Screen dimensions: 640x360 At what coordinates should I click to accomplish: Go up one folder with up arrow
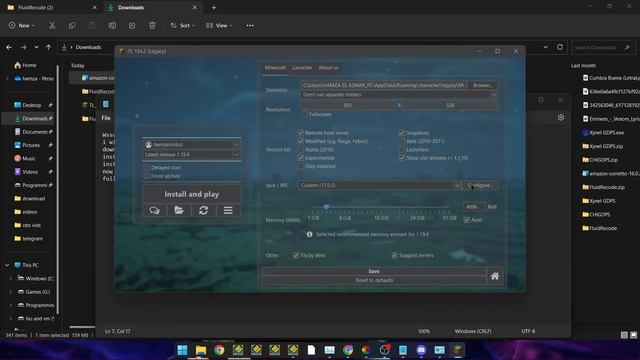coord(48,47)
